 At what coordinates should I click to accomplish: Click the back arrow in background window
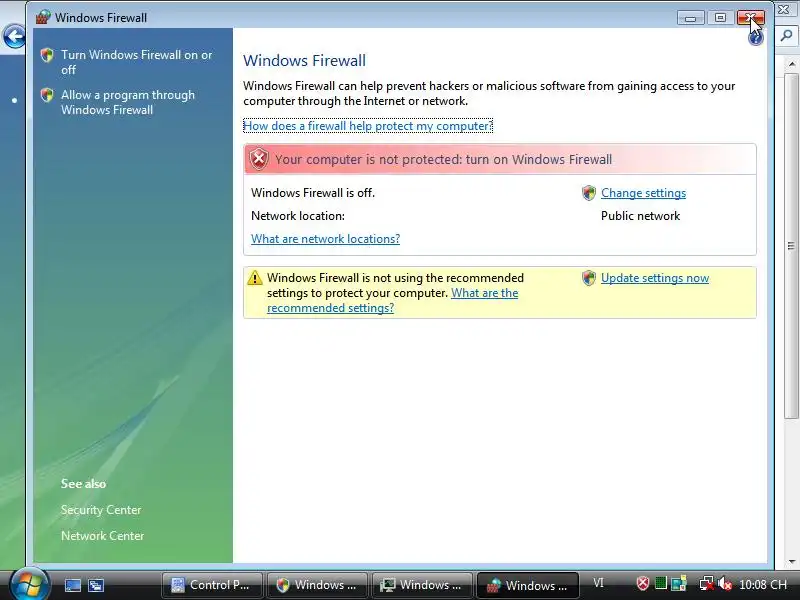coord(14,37)
